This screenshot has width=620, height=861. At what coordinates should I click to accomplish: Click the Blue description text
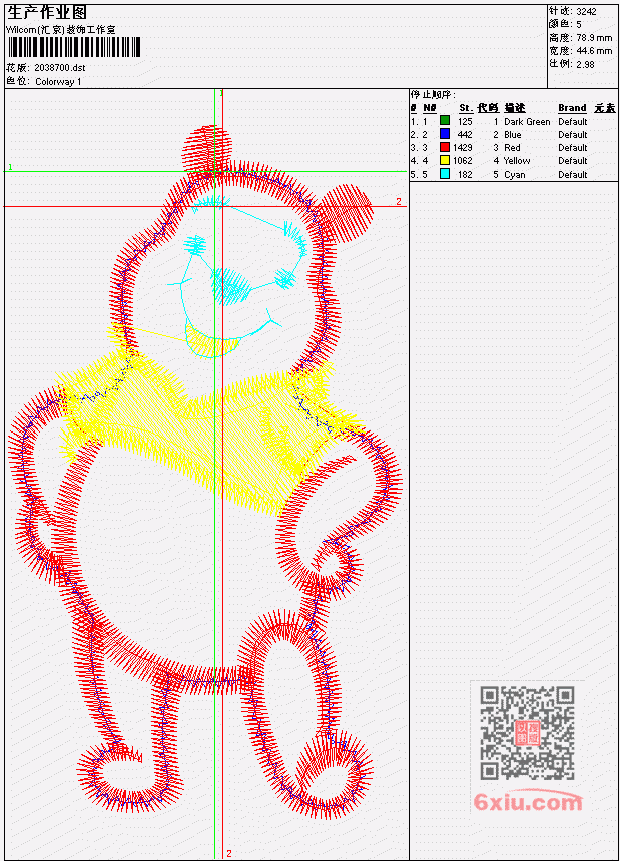coord(513,135)
